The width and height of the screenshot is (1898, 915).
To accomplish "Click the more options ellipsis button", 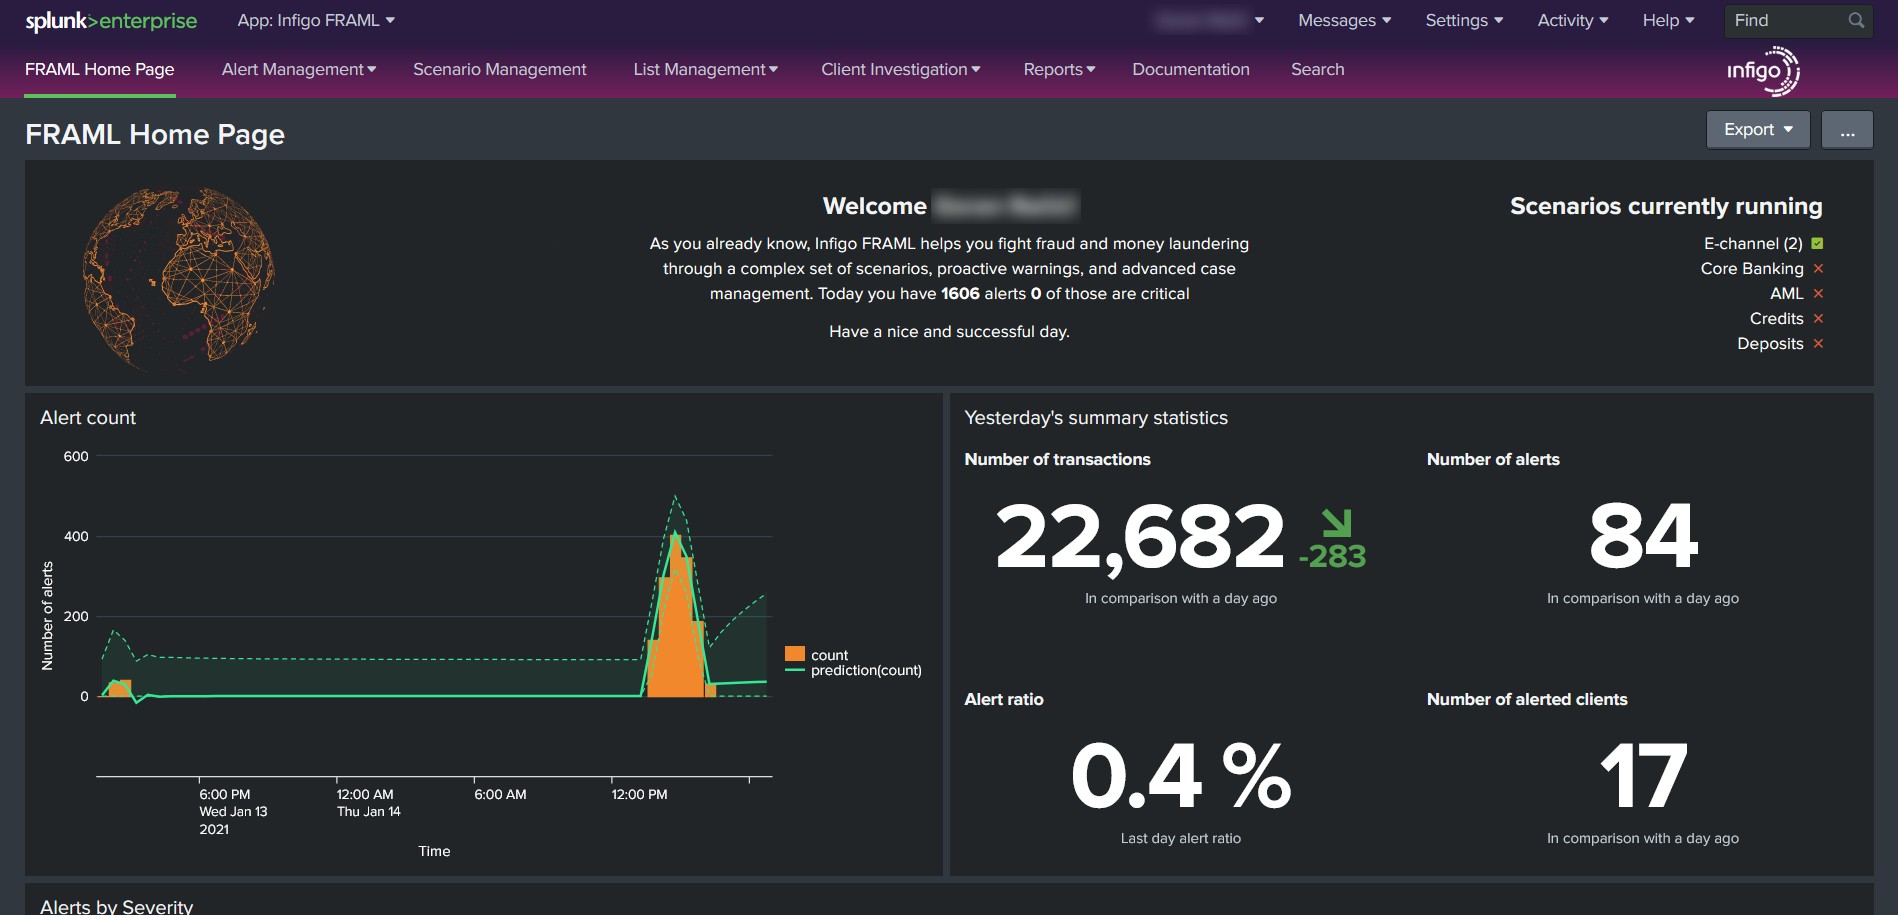I will [1846, 130].
